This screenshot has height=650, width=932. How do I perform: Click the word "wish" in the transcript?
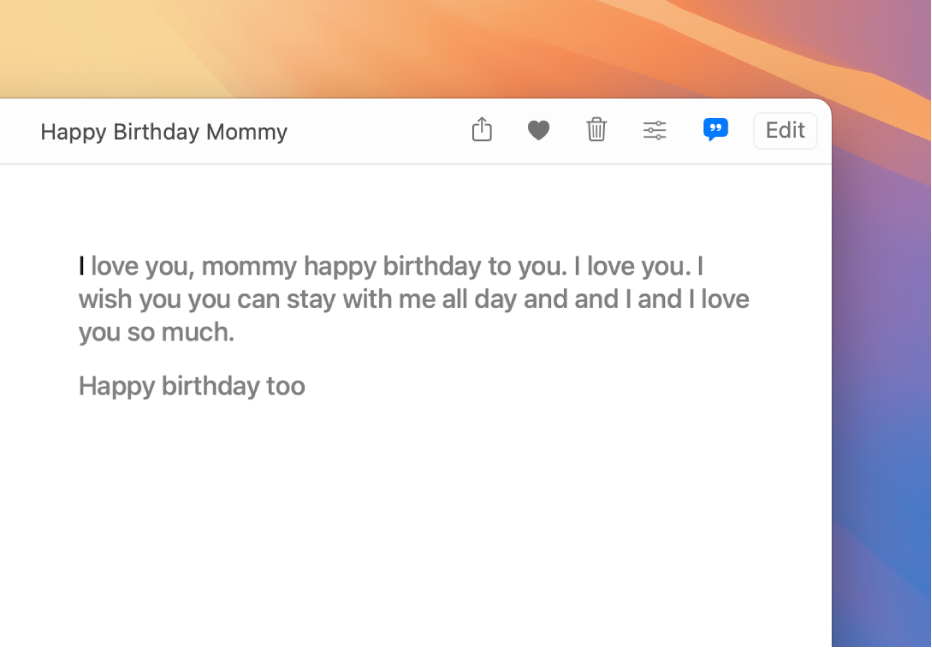[x=105, y=299]
